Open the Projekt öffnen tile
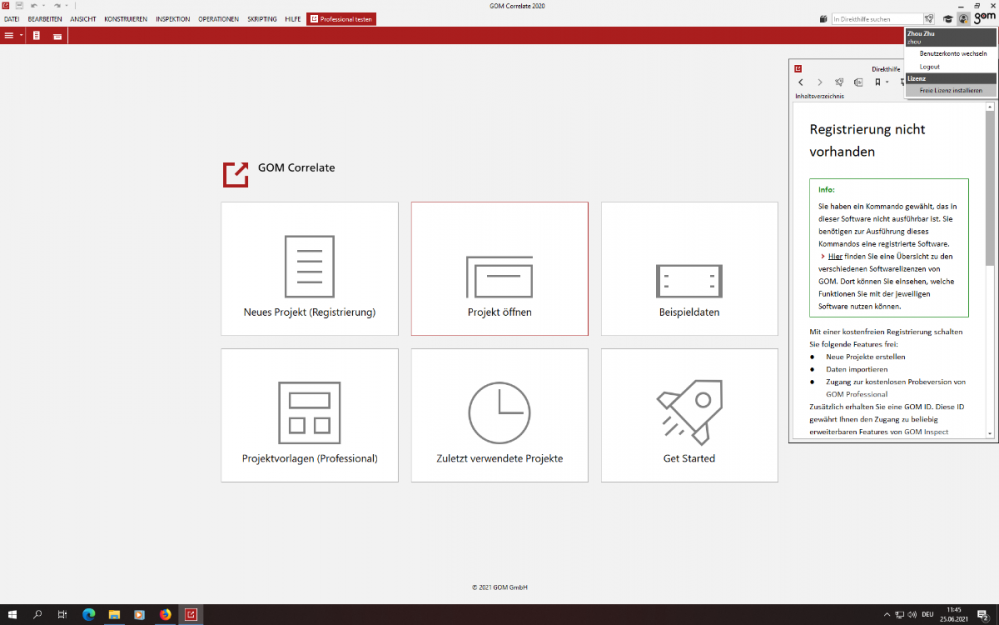 (499, 268)
